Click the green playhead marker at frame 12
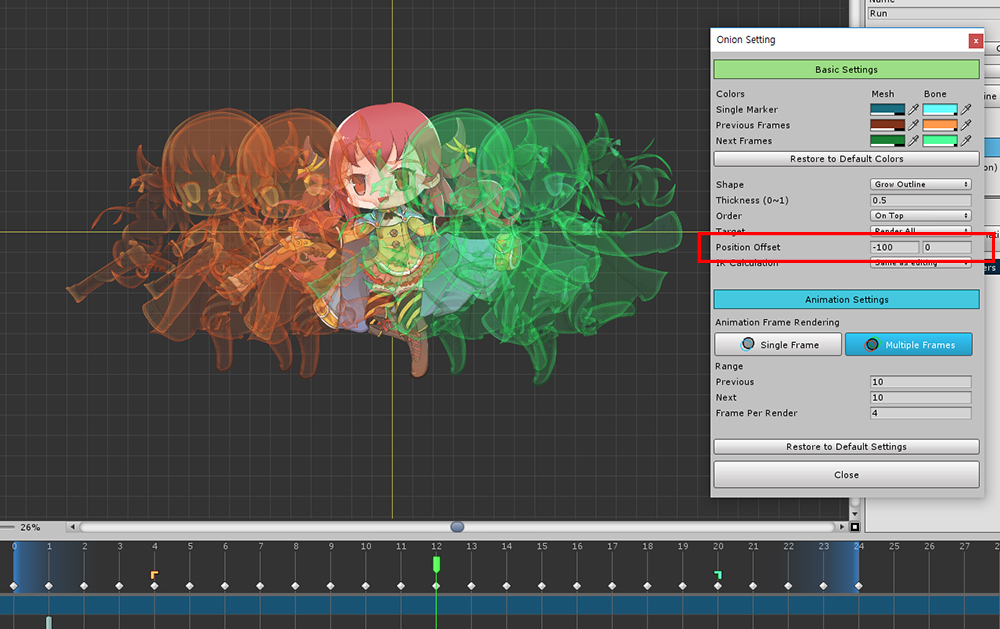The image size is (1000, 629). 436,565
